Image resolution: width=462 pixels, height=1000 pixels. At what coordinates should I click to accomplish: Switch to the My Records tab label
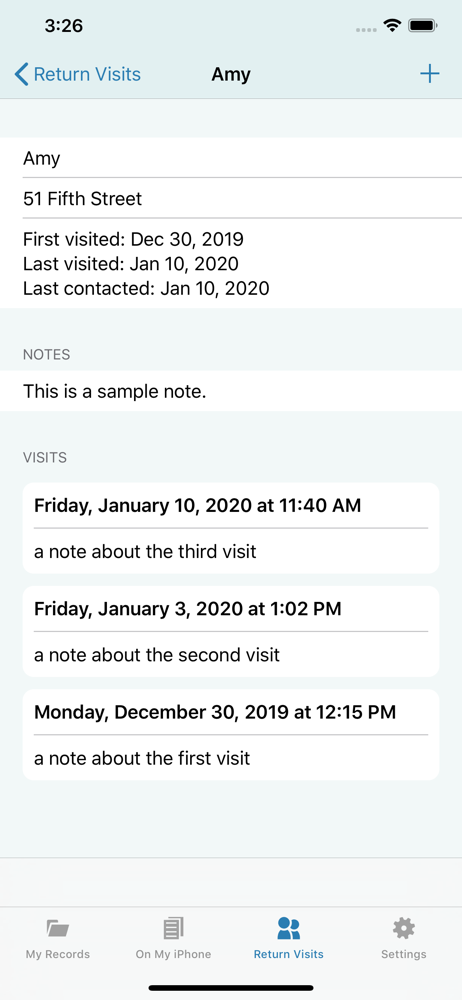click(x=58, y=955)
